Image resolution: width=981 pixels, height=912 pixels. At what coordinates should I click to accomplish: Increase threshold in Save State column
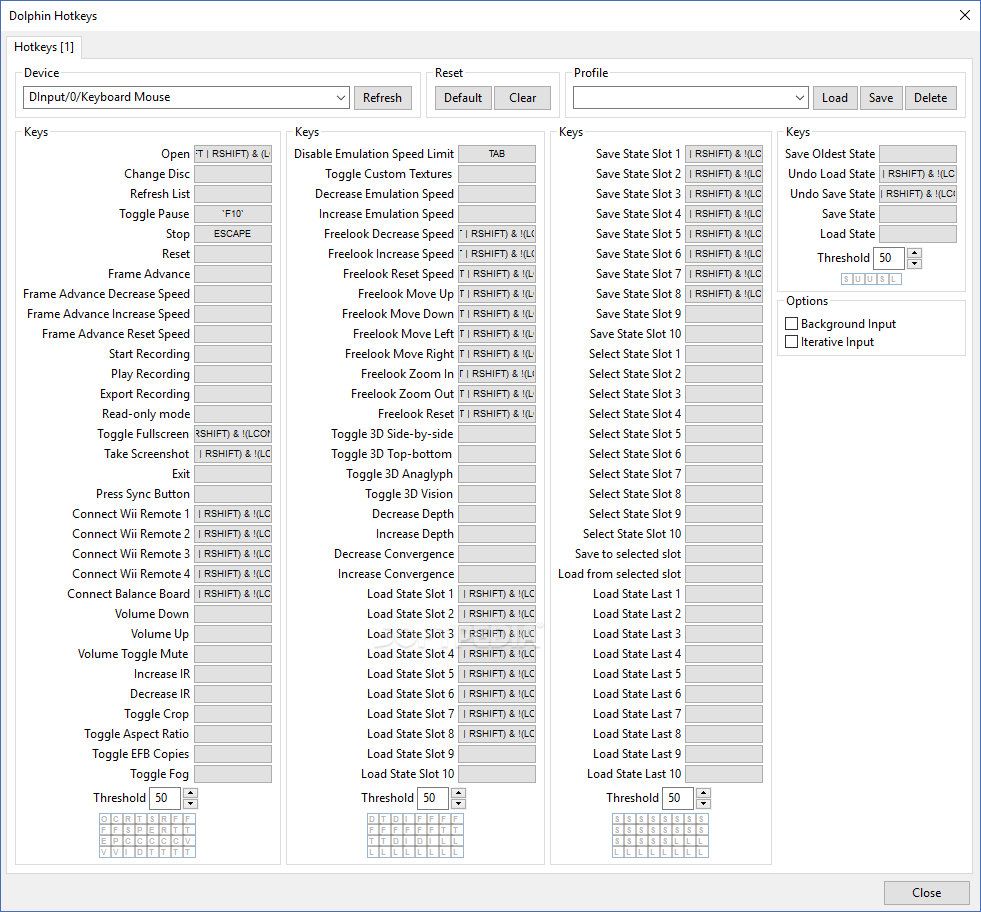click(x=704, y=793)
